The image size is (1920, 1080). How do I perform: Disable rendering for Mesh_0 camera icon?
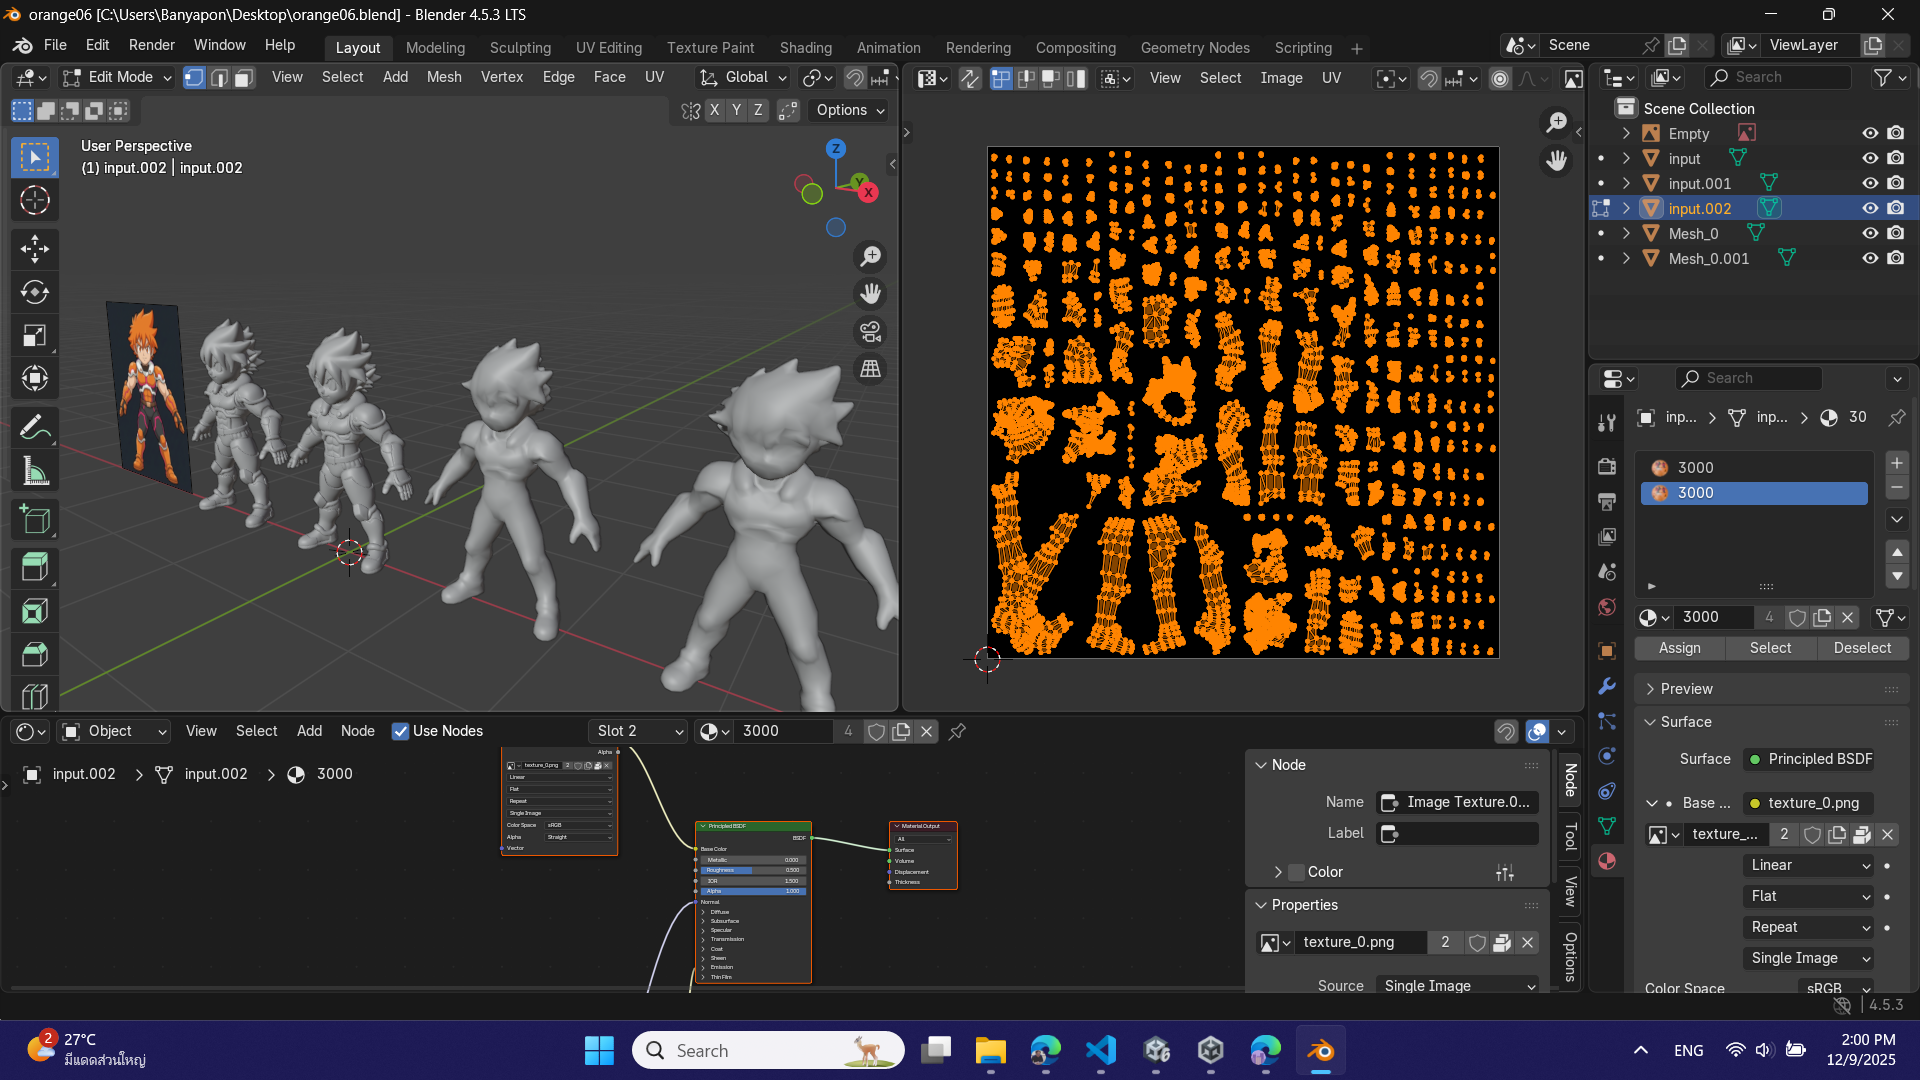pyautogui.click(x=1895, y=233)
